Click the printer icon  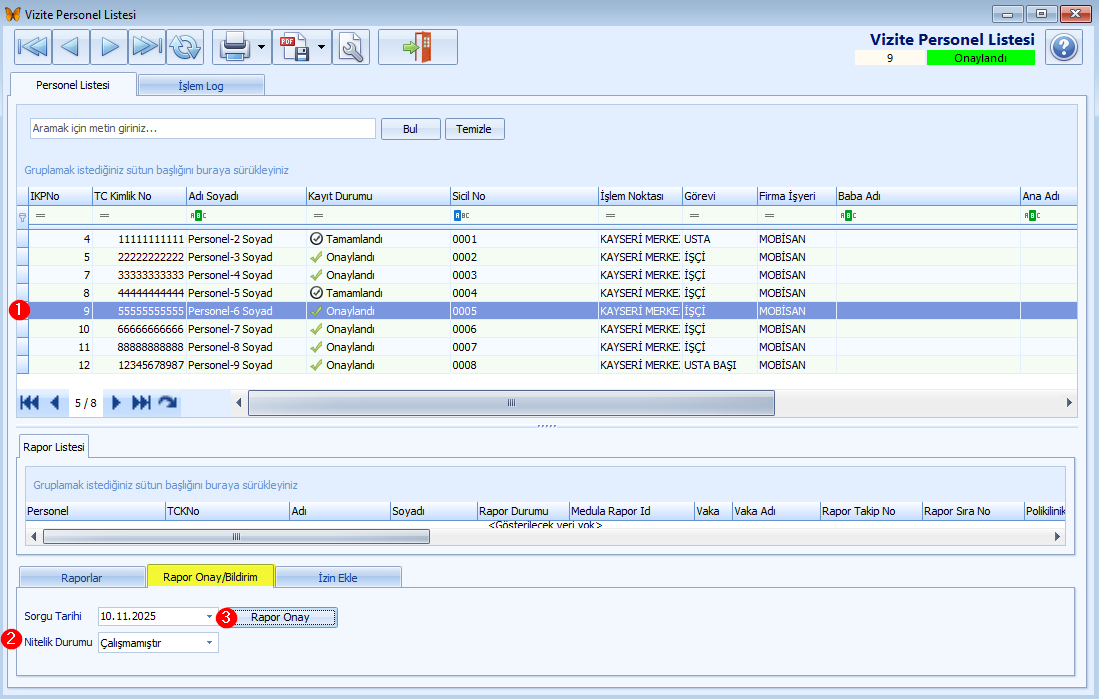(x=233, y=47)
